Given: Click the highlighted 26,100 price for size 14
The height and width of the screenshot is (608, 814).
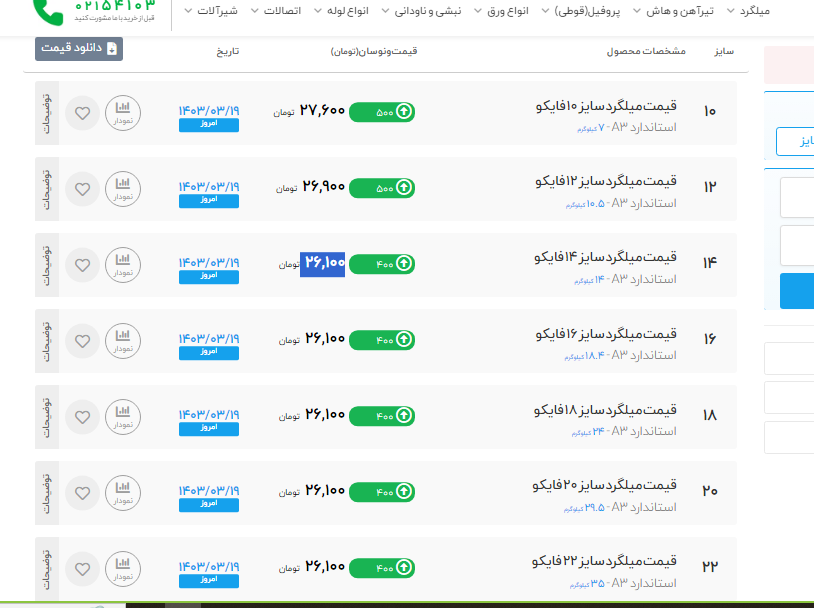Looking at the screenshot, I should pyautogui.click(x=323, y=263).
